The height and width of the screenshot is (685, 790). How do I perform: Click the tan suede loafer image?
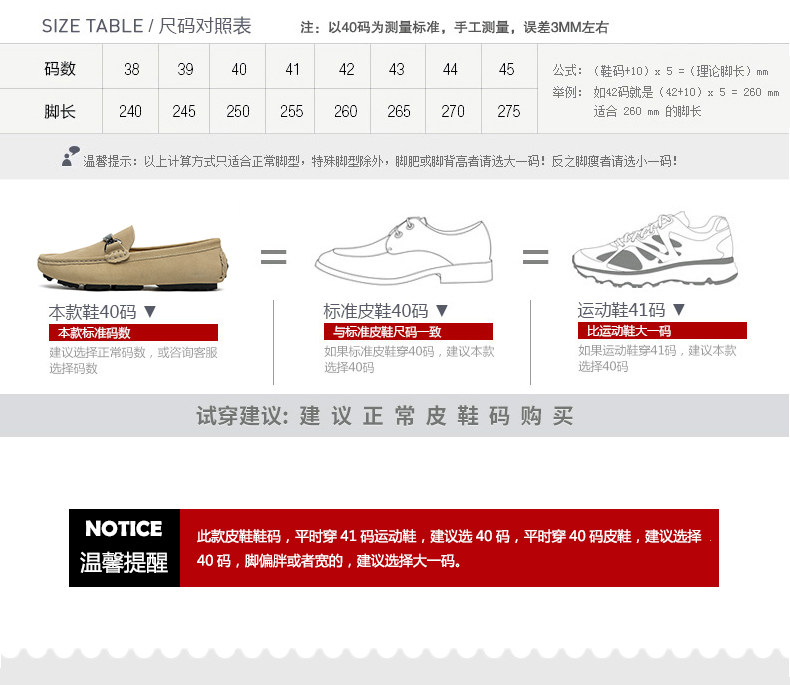click(133, 258)
